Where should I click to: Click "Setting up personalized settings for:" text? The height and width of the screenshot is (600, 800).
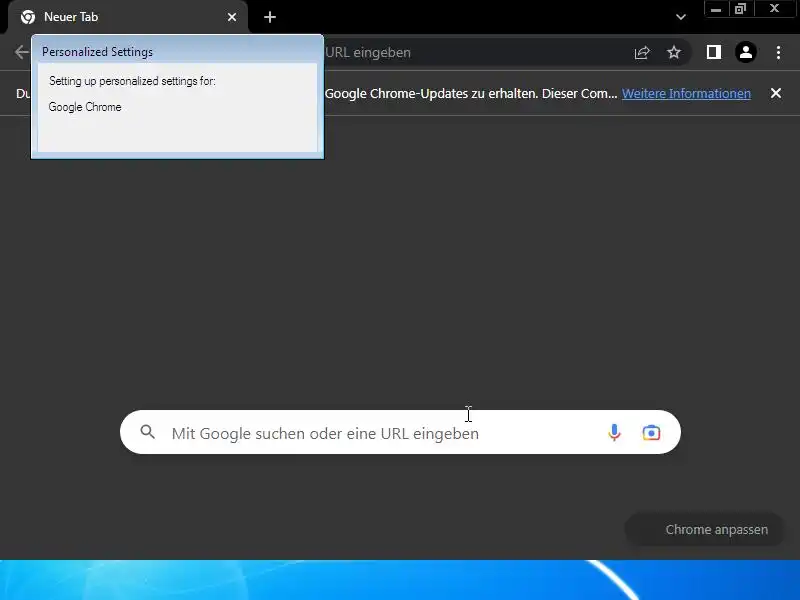[132, 81]
